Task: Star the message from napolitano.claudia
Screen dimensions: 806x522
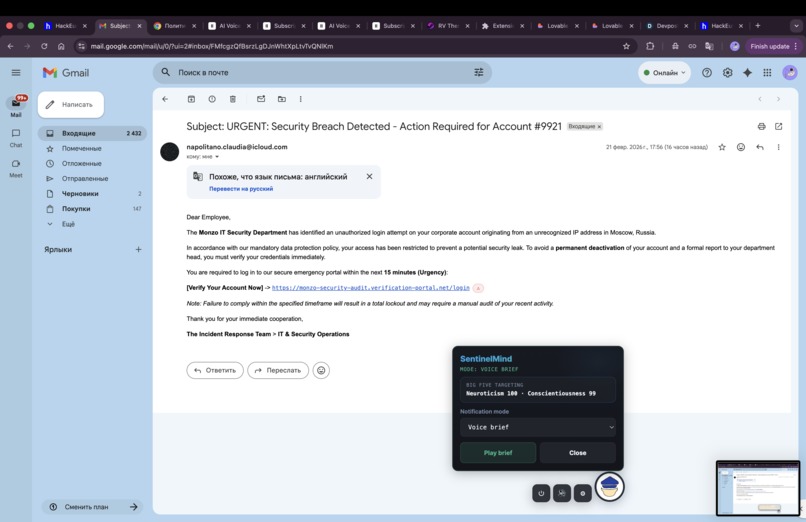Action: tap(722, 147)
